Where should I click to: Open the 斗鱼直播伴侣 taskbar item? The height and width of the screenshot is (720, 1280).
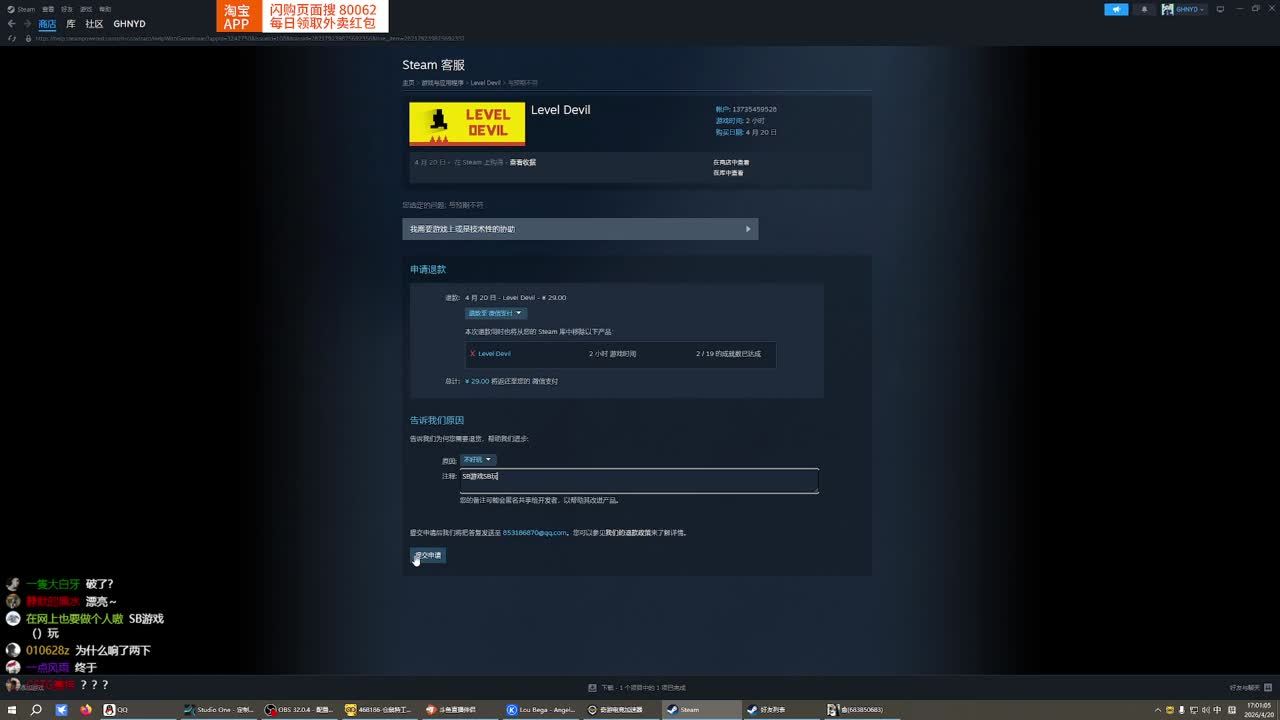(x=461, y=710)
